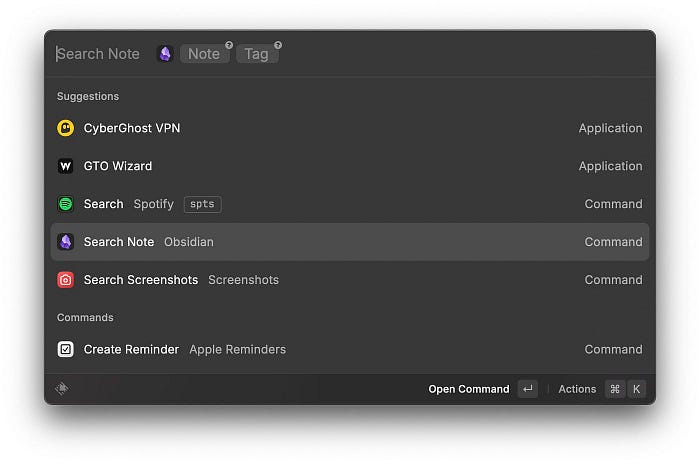
Task: Click the Obsidian subtitle text
Action: [x=189, y=242]
